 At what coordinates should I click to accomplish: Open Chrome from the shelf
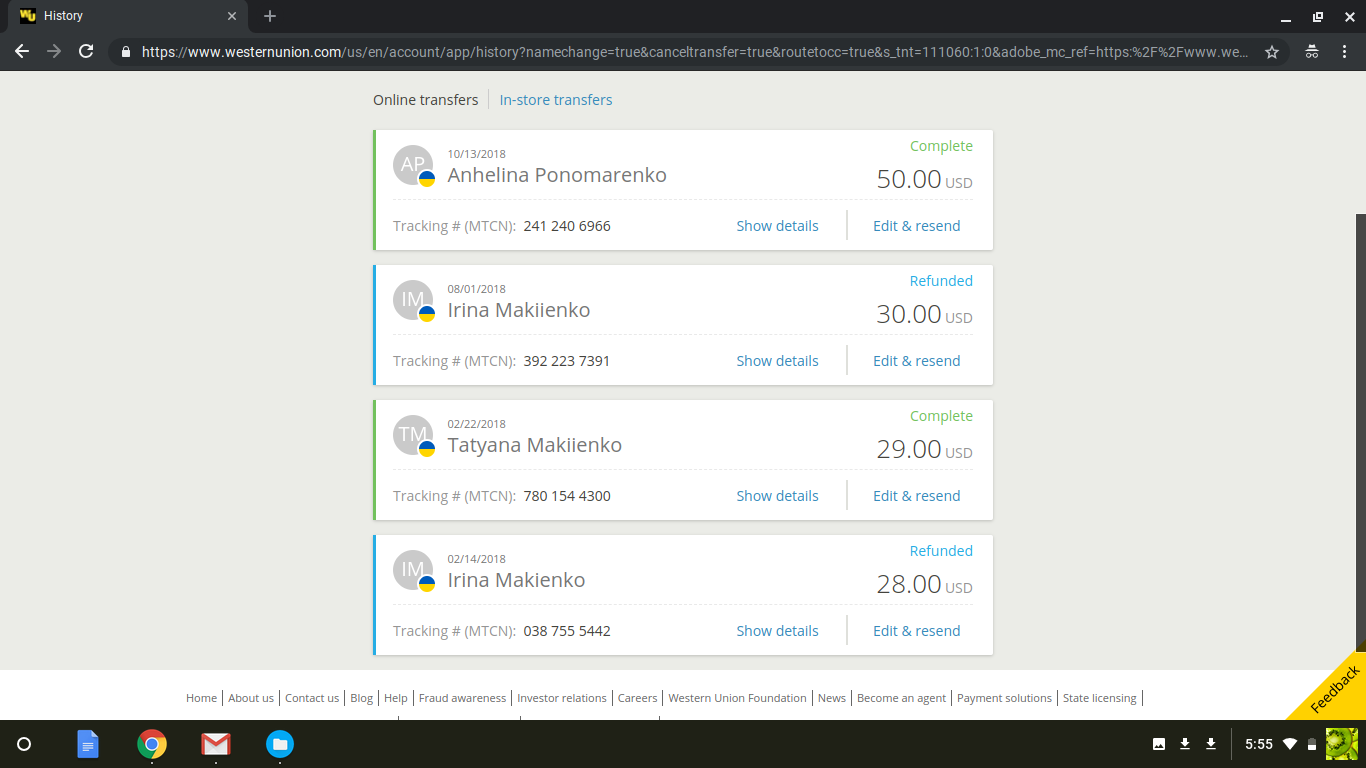coord(152,744)
